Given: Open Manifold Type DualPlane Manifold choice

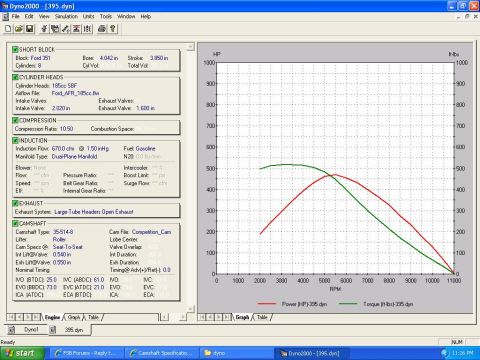Looking at the screenshot, I should (x=74, y=157).
